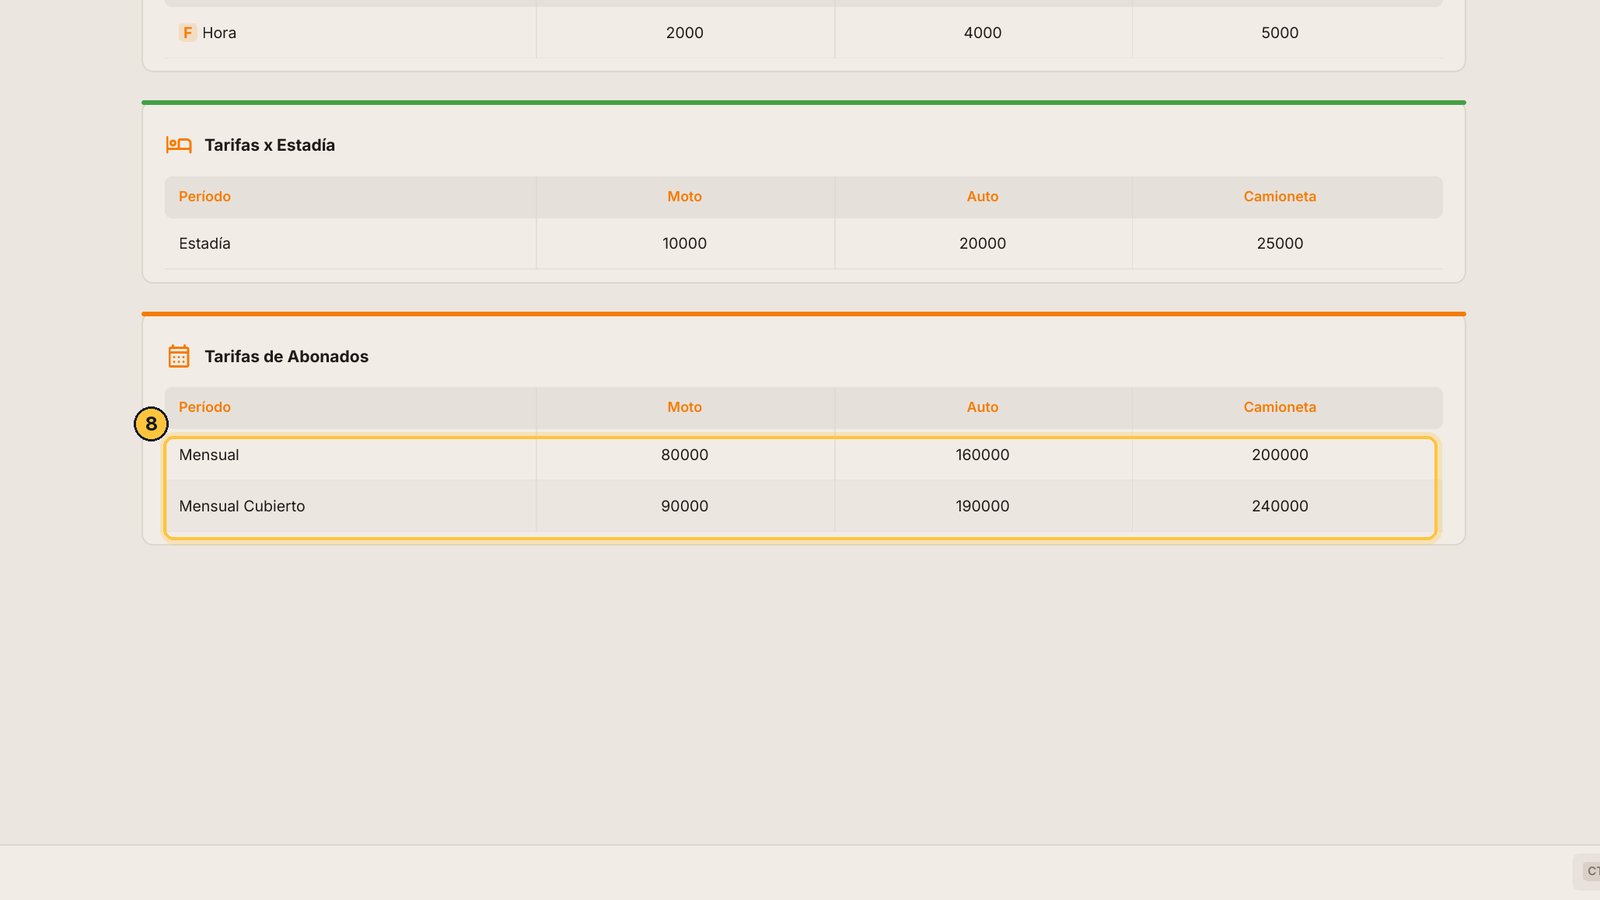Click the 'Tarifas x Estadía' section title
This screenshot has height=900, width=1600.
coord(270,145)
